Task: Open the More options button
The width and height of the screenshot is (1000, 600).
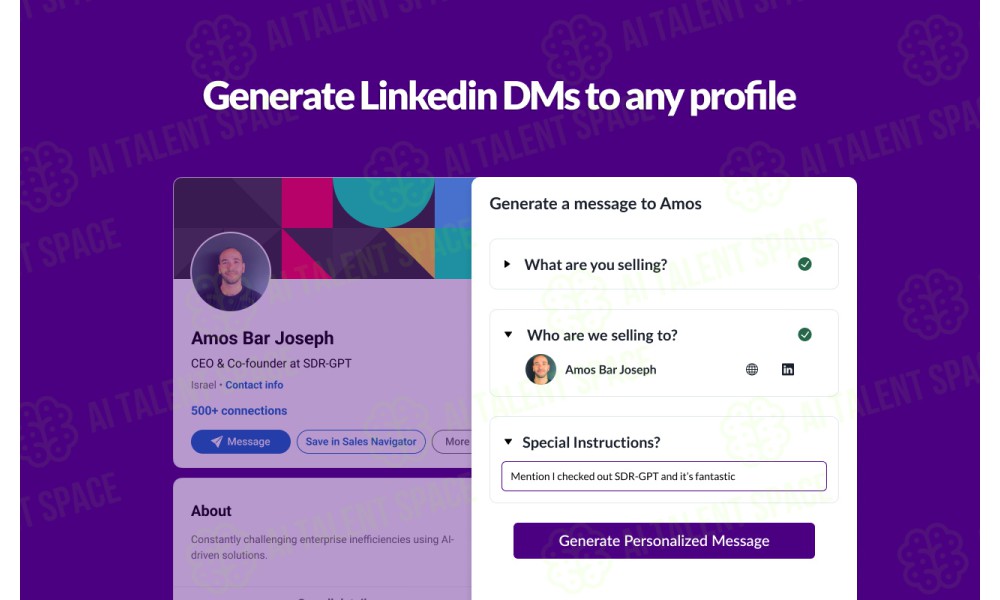Action: tap(453, 441)
